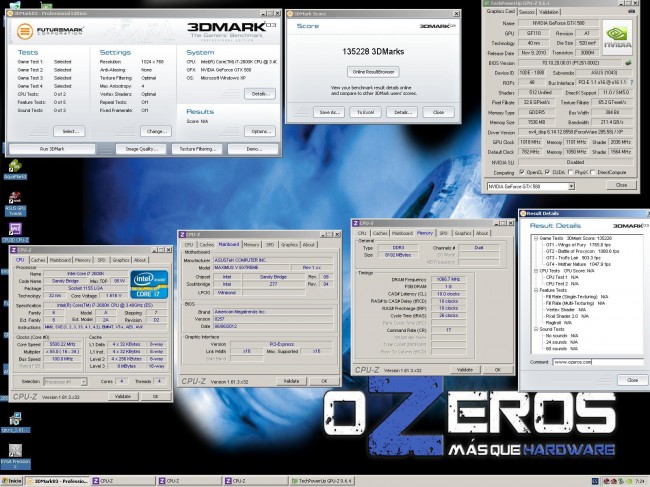Click the DRAM Frequency value in CPU-Z Memory
This screenshot has height=487, width=650.
[449, 279]
